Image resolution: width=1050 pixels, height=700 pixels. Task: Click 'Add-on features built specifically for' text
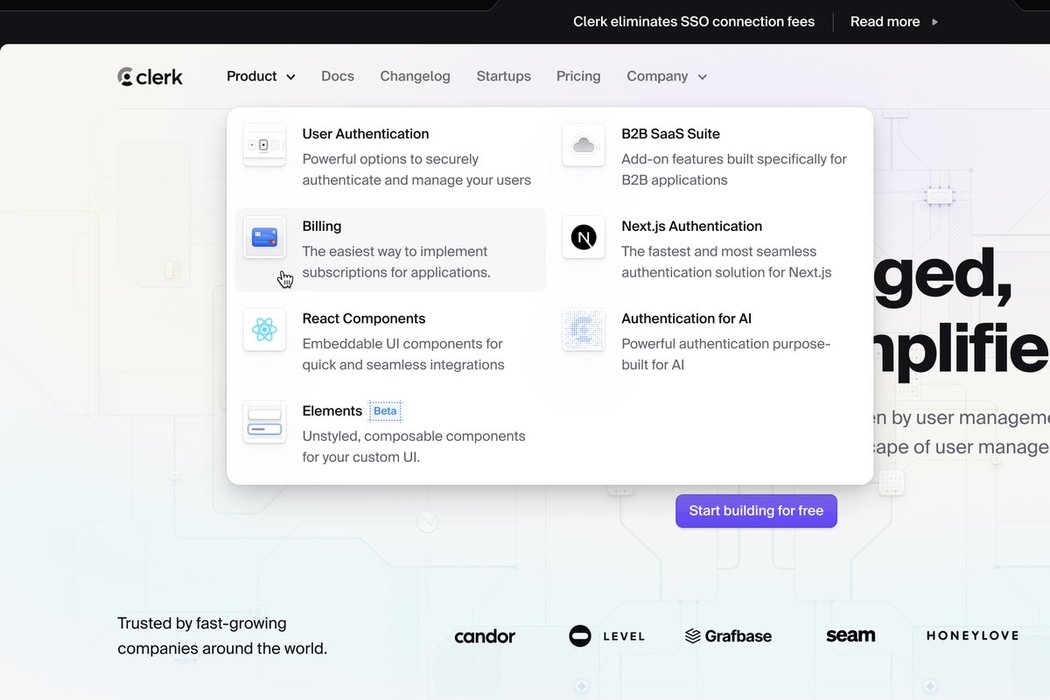pos(734,159)
